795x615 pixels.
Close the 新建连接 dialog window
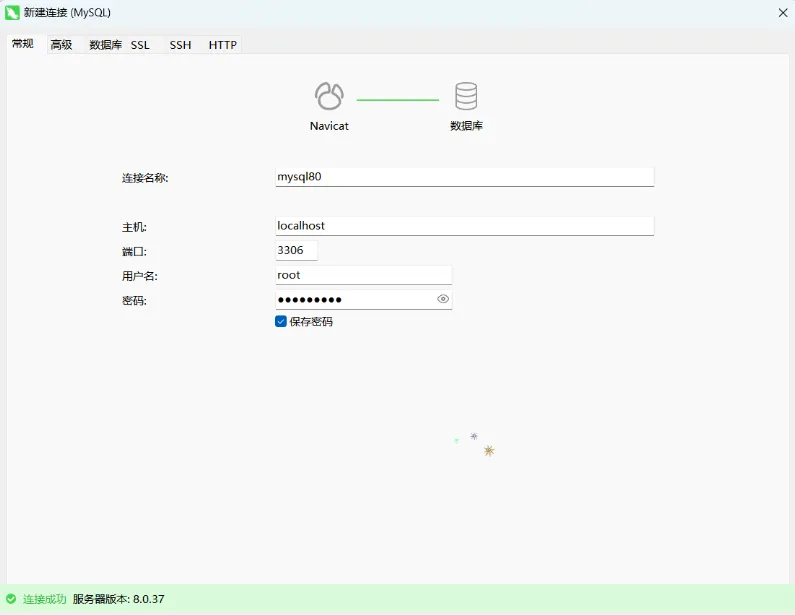tap(783, 13)
